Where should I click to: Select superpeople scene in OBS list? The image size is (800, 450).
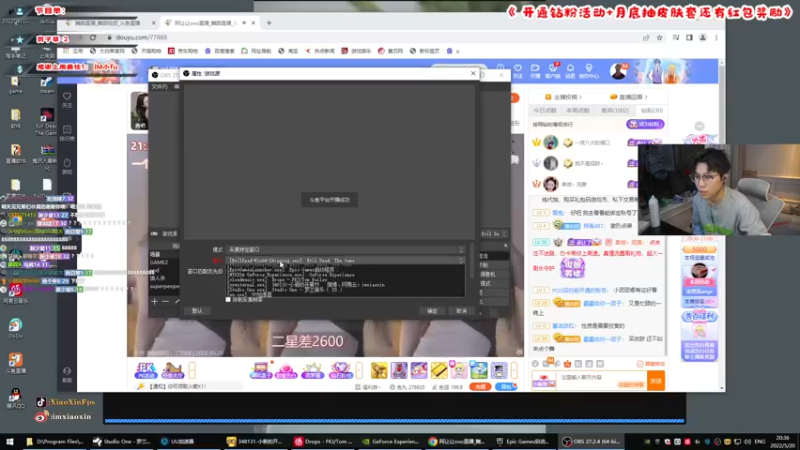coord(164,286)
